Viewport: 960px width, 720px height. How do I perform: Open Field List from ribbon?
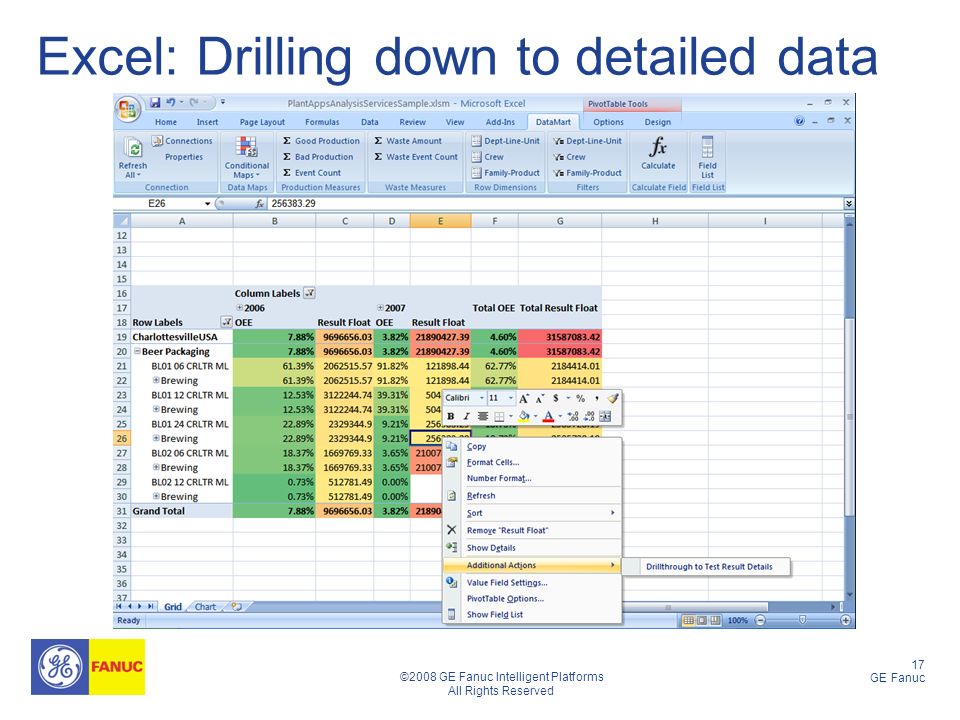coord(707,157)
